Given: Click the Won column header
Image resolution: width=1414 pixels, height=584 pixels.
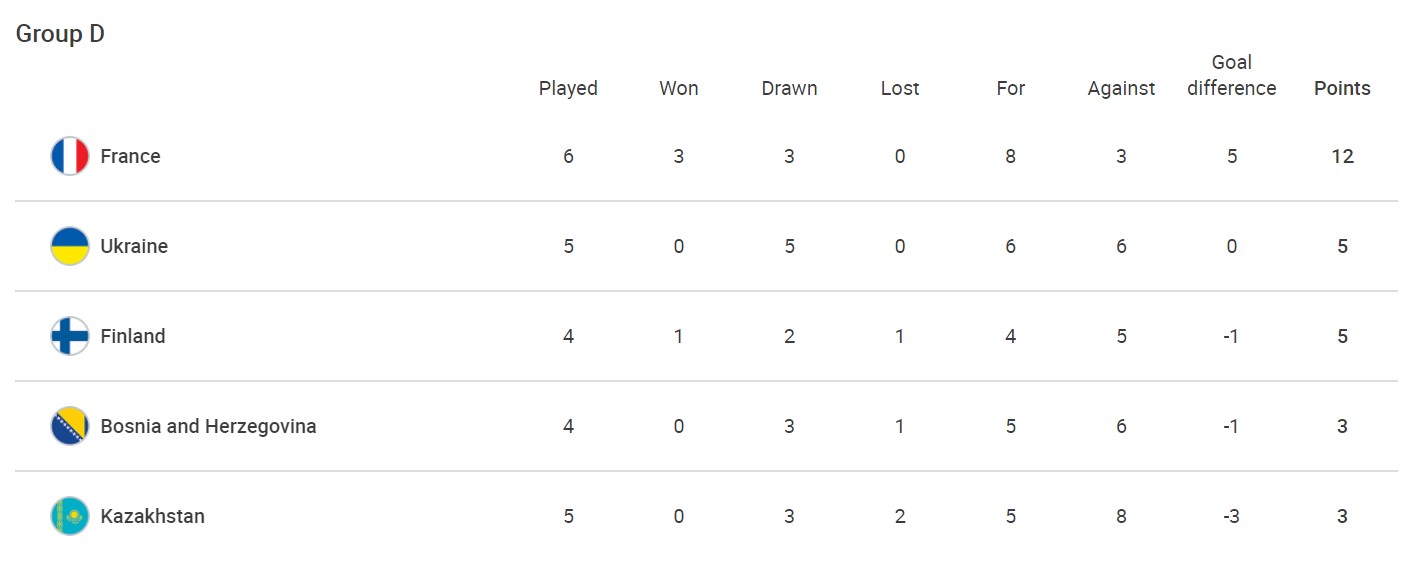Looking at the screenshot, I should tap(679, 88).
